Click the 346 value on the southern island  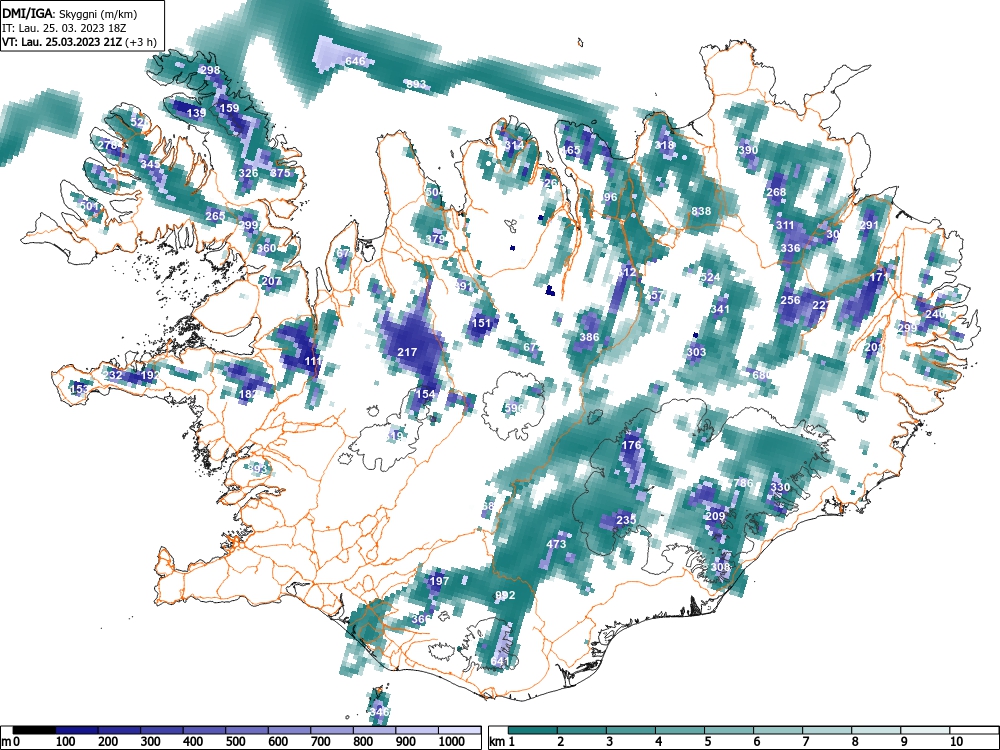pyautogui.click(x=379, y=712)
